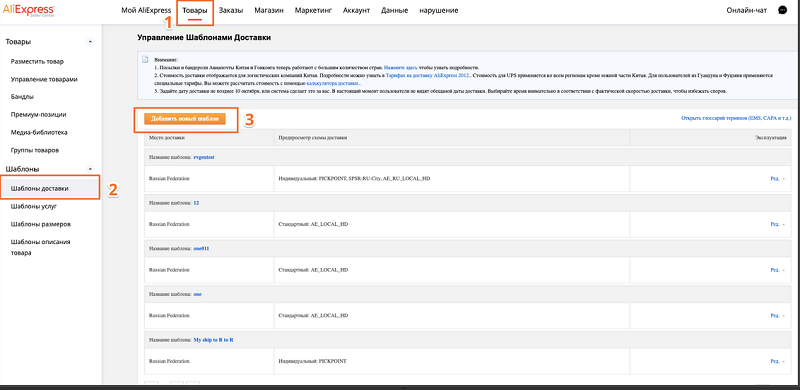Click the Добавить новый шаблон button
The image size is (800, 390).
[x=185, y=119]
